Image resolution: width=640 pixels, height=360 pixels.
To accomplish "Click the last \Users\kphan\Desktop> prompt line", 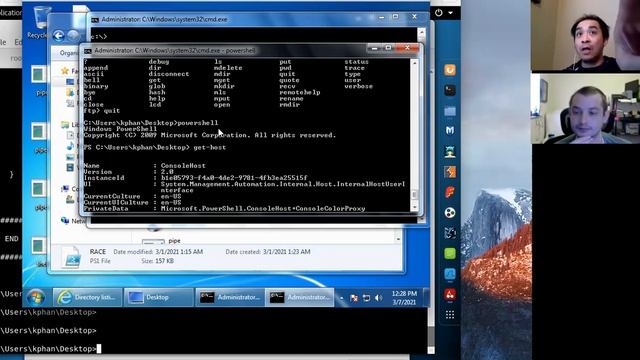I will coord(48,349).
